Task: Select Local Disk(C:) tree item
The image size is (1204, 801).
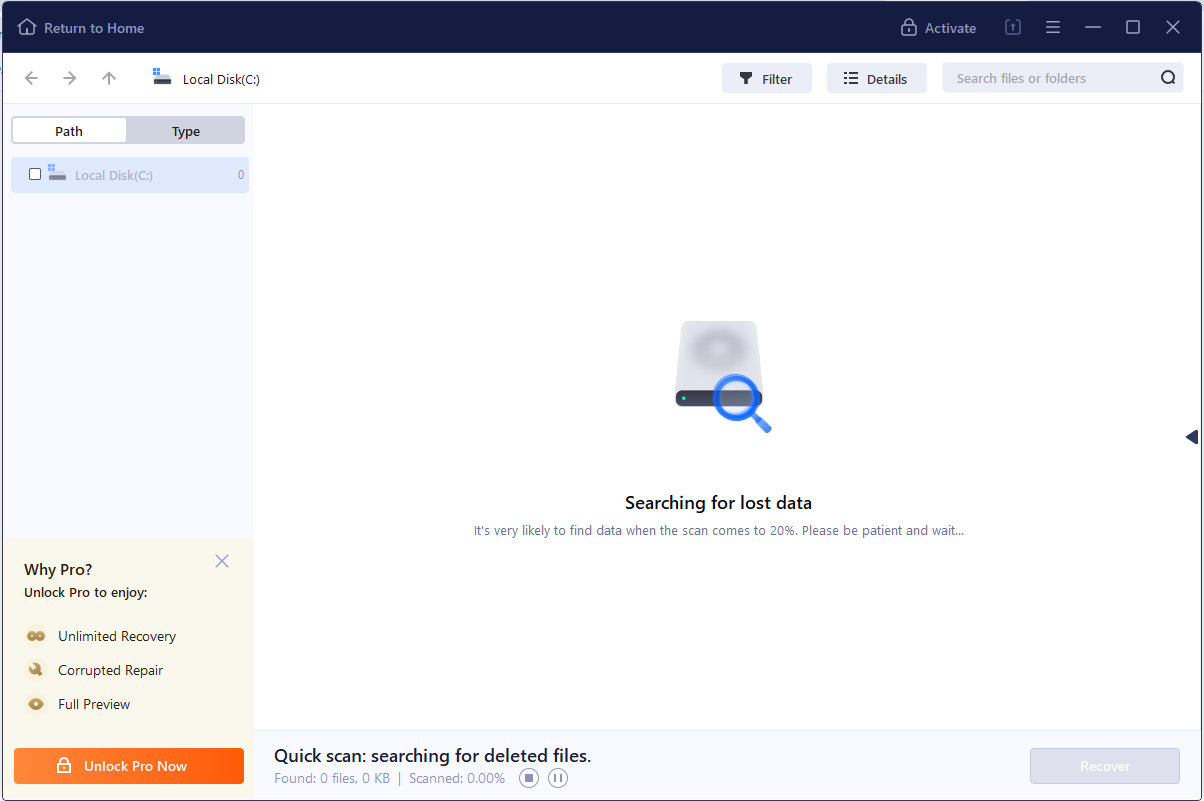Action: (x=130, y=175)
